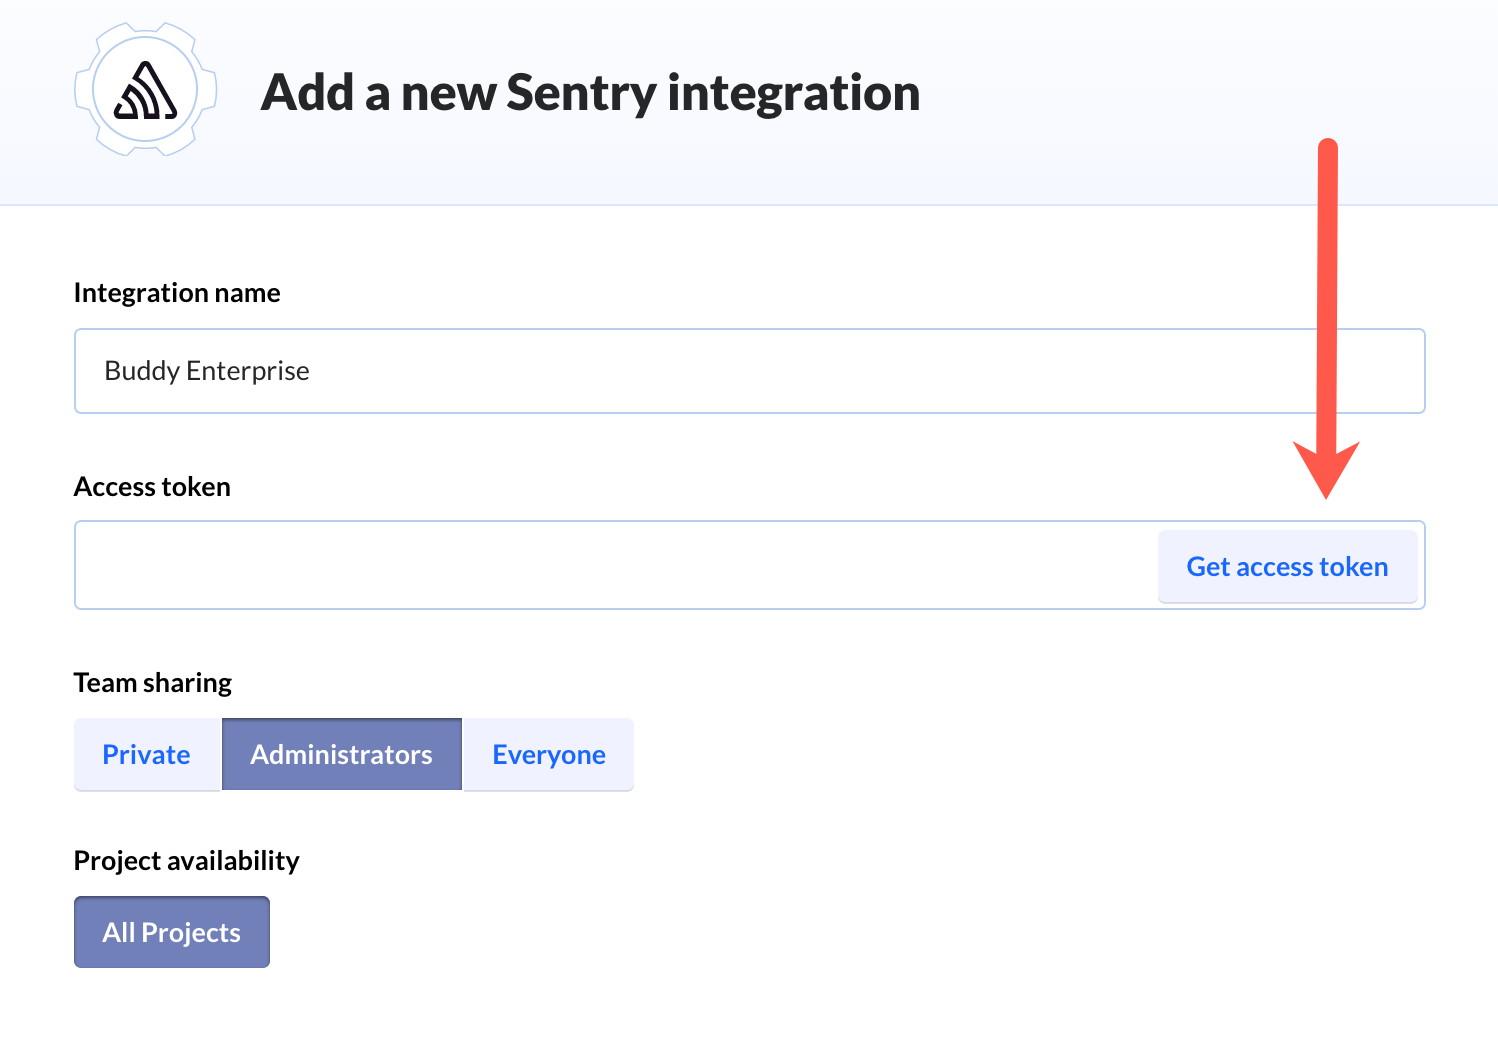Click the 'Integration name' label

[177, 292]
